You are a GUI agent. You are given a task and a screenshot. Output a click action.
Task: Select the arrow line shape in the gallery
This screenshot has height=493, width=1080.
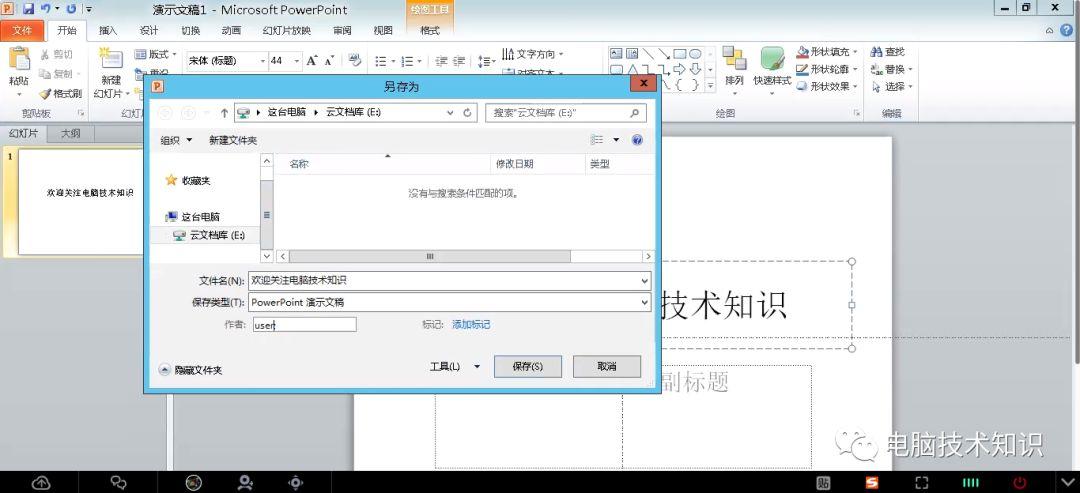pyautogui.click(x=664, y=54)
